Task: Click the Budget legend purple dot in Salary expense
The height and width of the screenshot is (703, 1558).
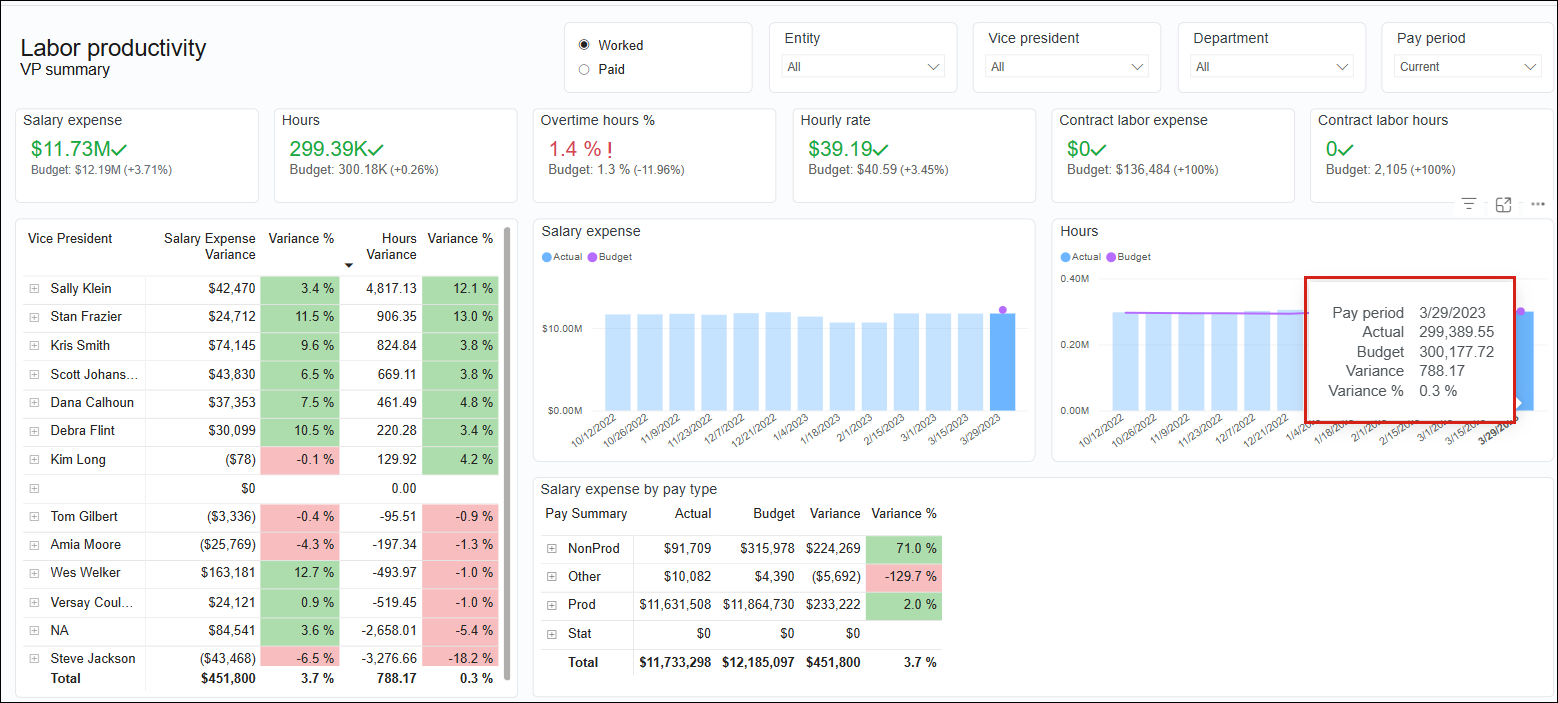Action: point(591,257)
